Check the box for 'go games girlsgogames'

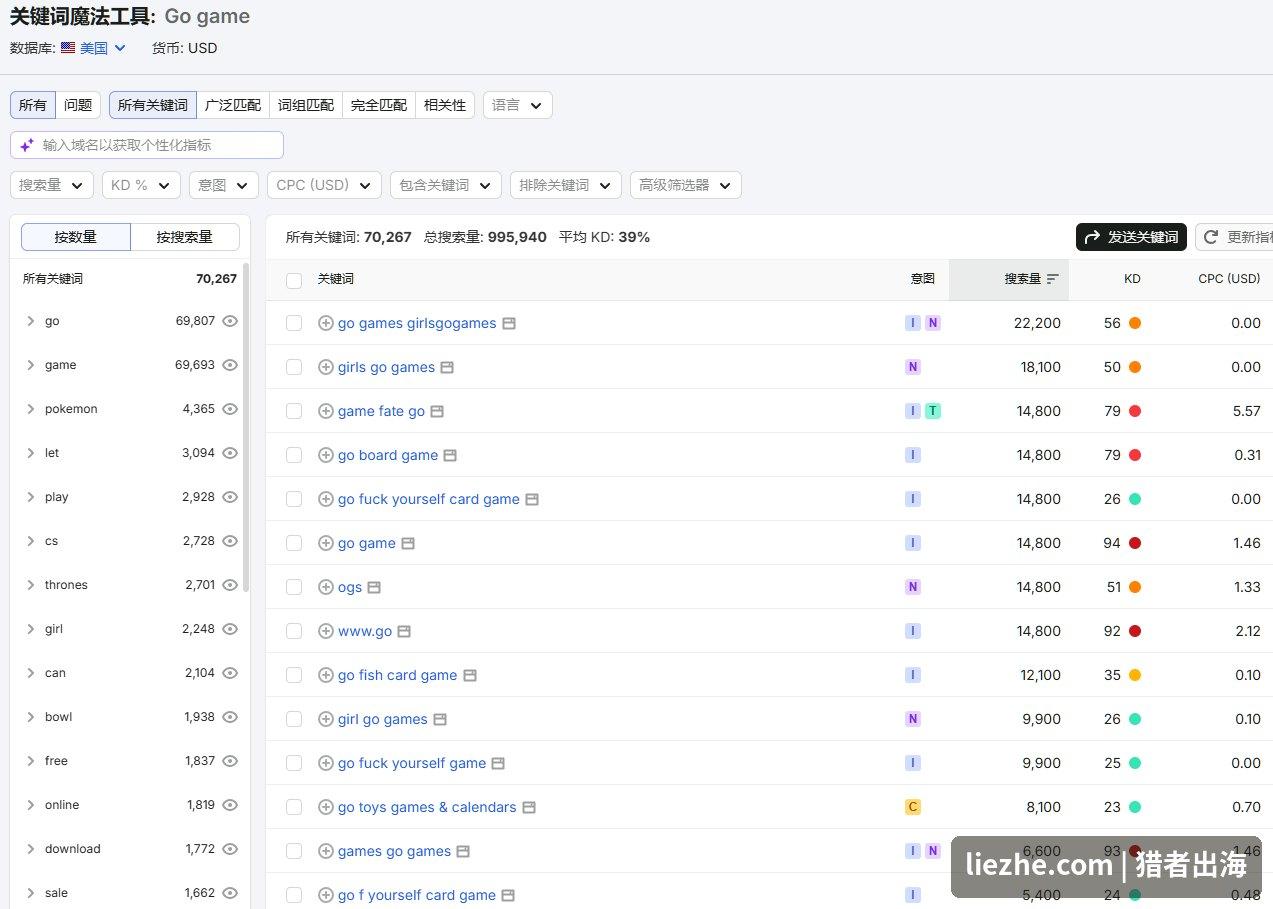(x=294, y=323)
